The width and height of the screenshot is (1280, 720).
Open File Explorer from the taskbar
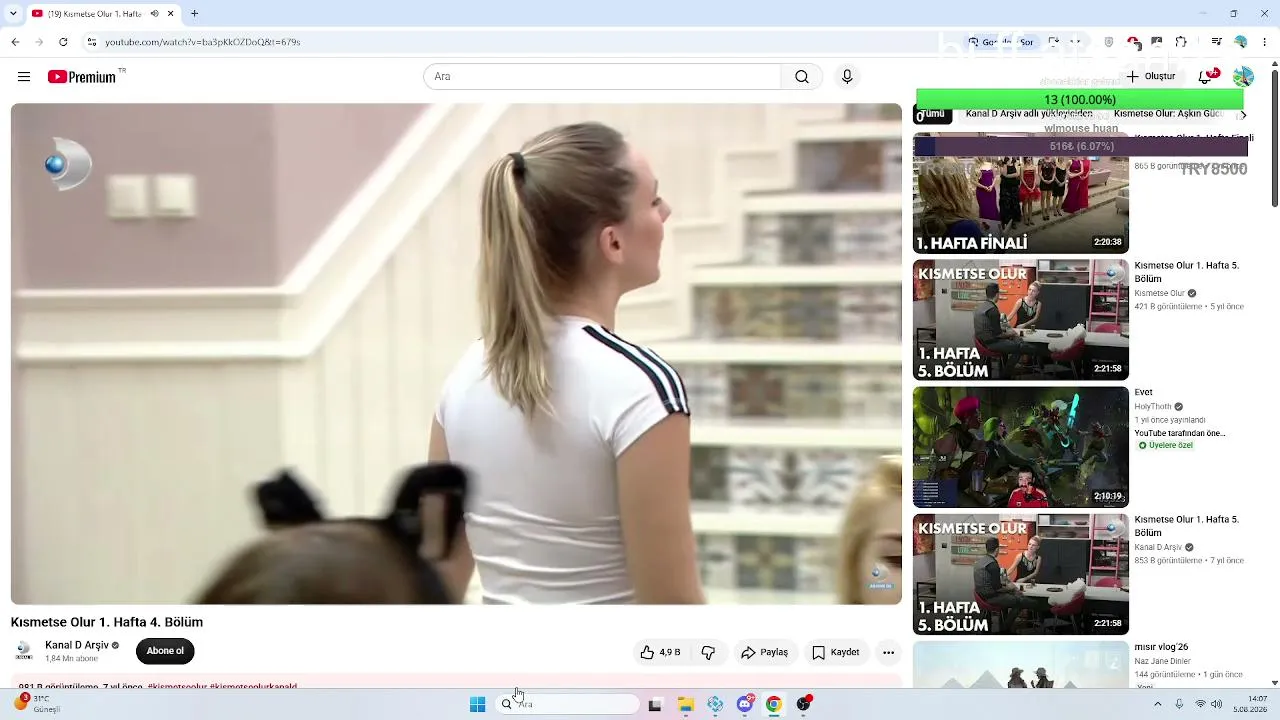coord(686,704)
